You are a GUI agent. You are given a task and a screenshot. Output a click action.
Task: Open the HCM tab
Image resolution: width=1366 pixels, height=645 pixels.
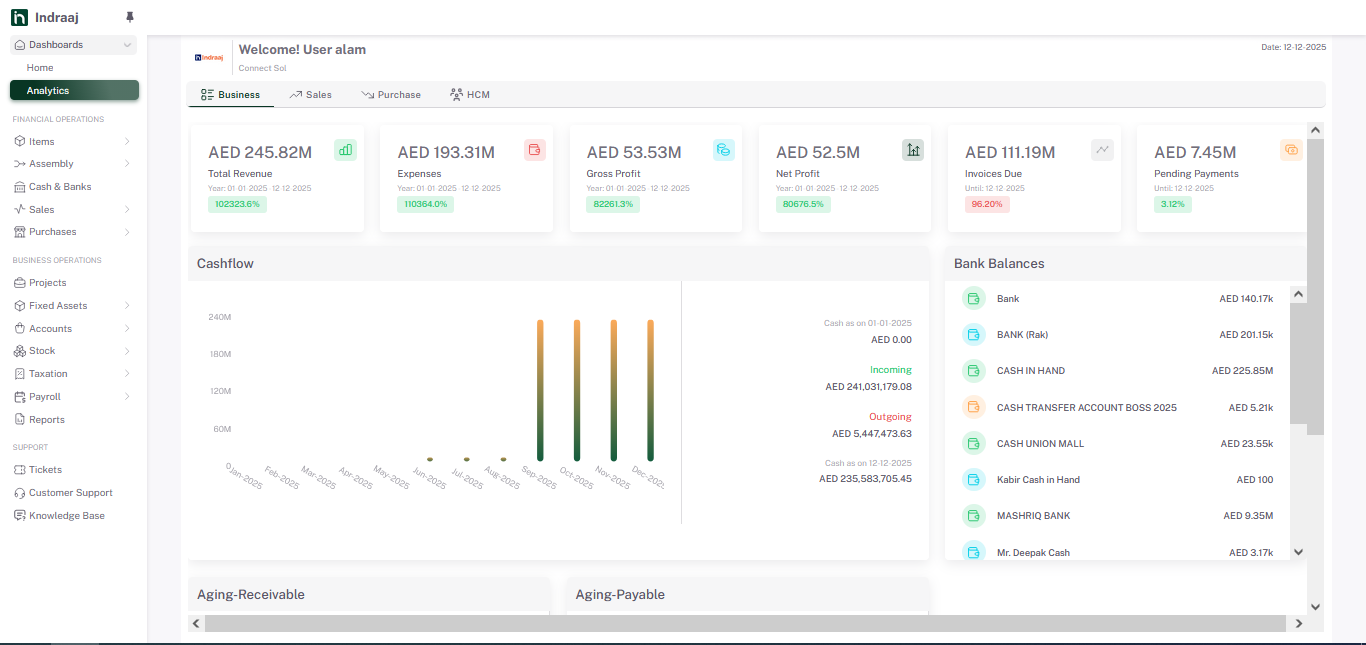coord(470,95)
